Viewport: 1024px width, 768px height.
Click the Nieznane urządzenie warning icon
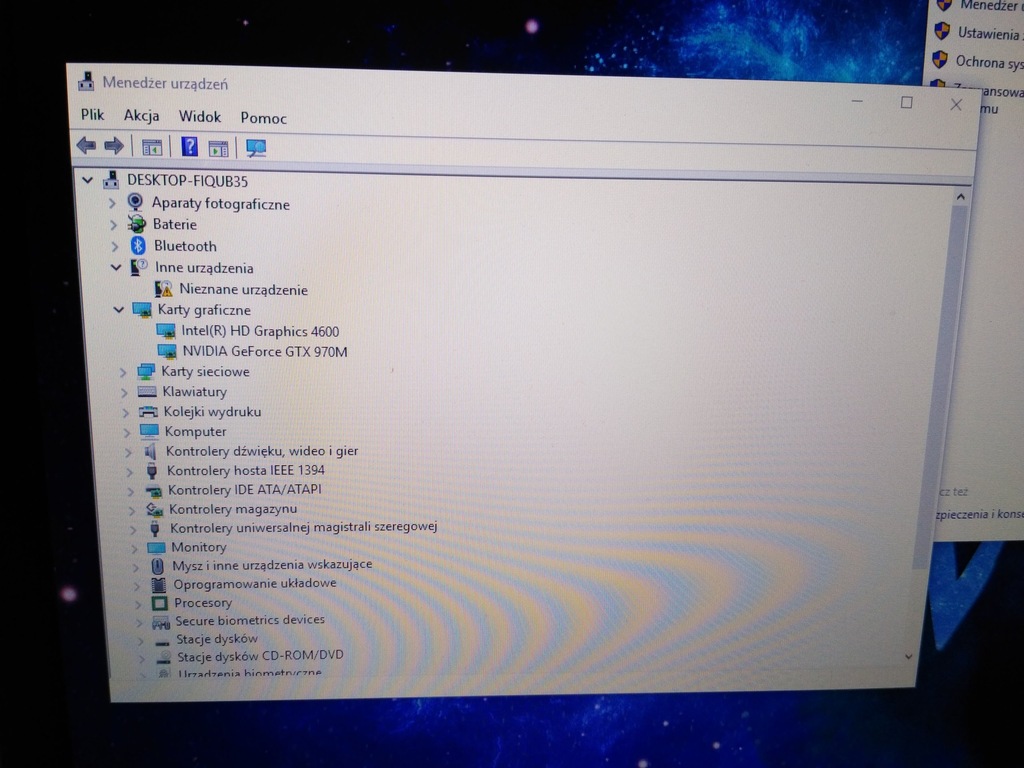(163, 289)
